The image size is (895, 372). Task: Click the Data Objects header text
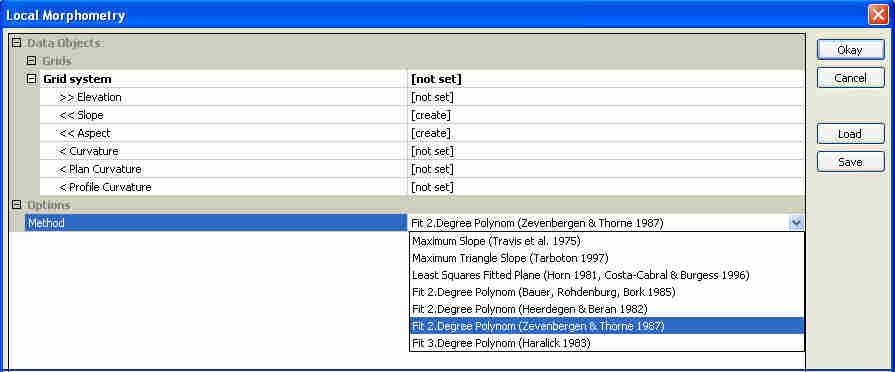click(64, 43)
